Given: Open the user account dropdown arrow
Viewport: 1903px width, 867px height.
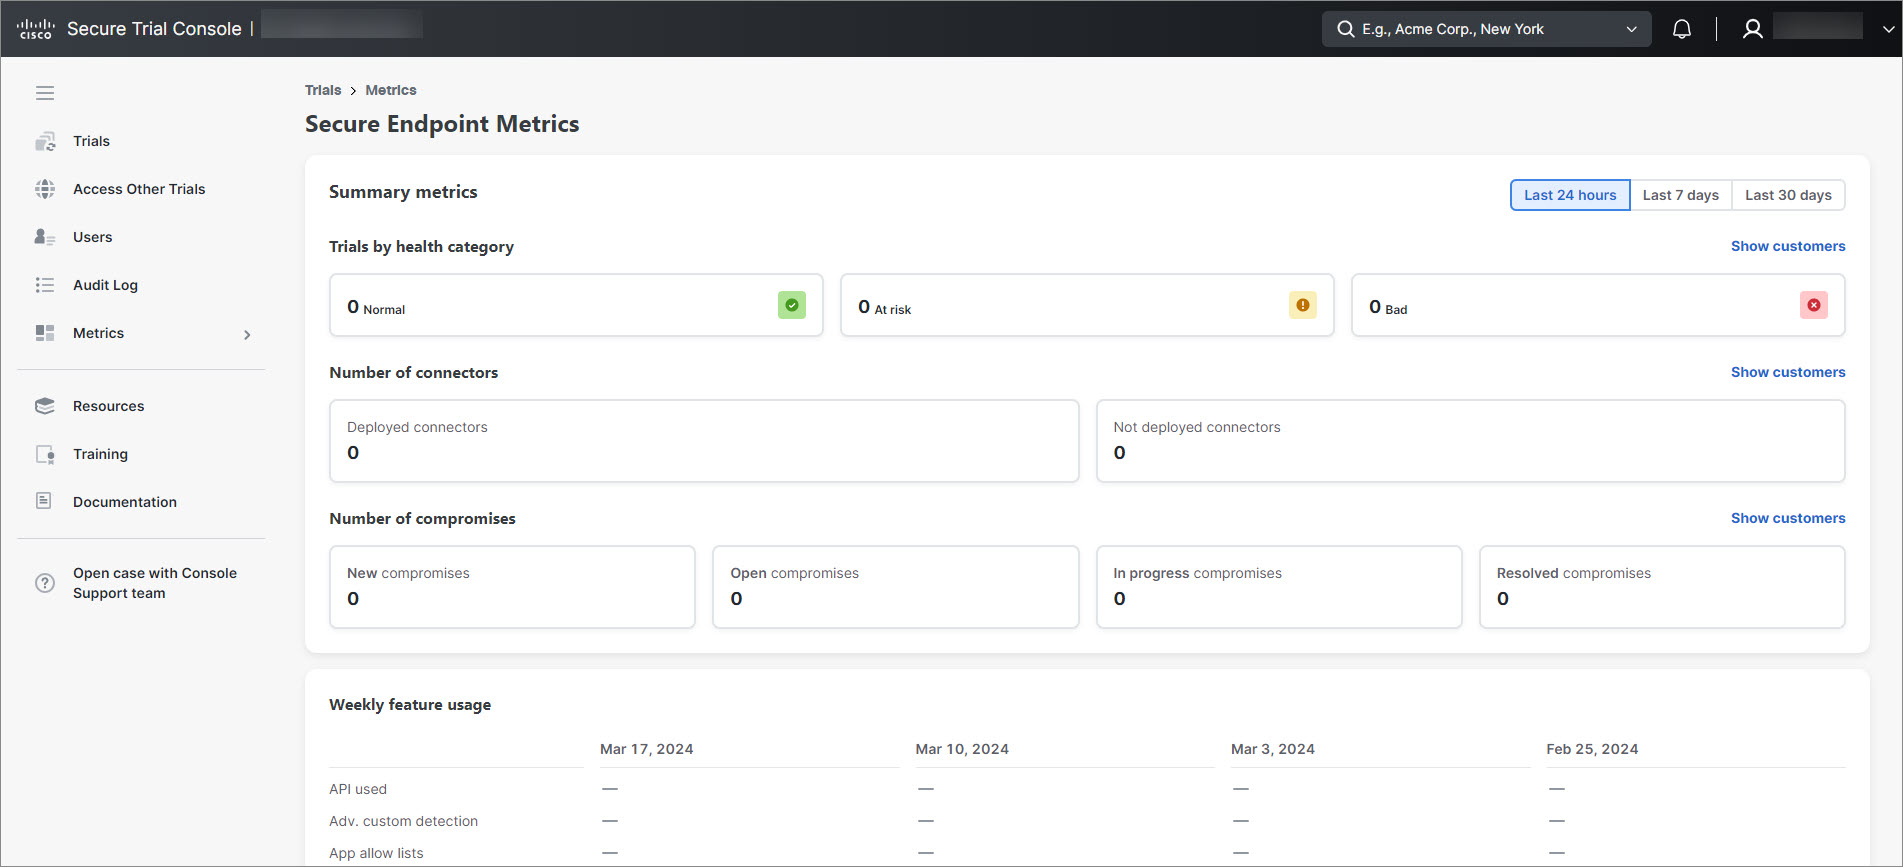Looking at the screenshot, I should (1887, 29).
